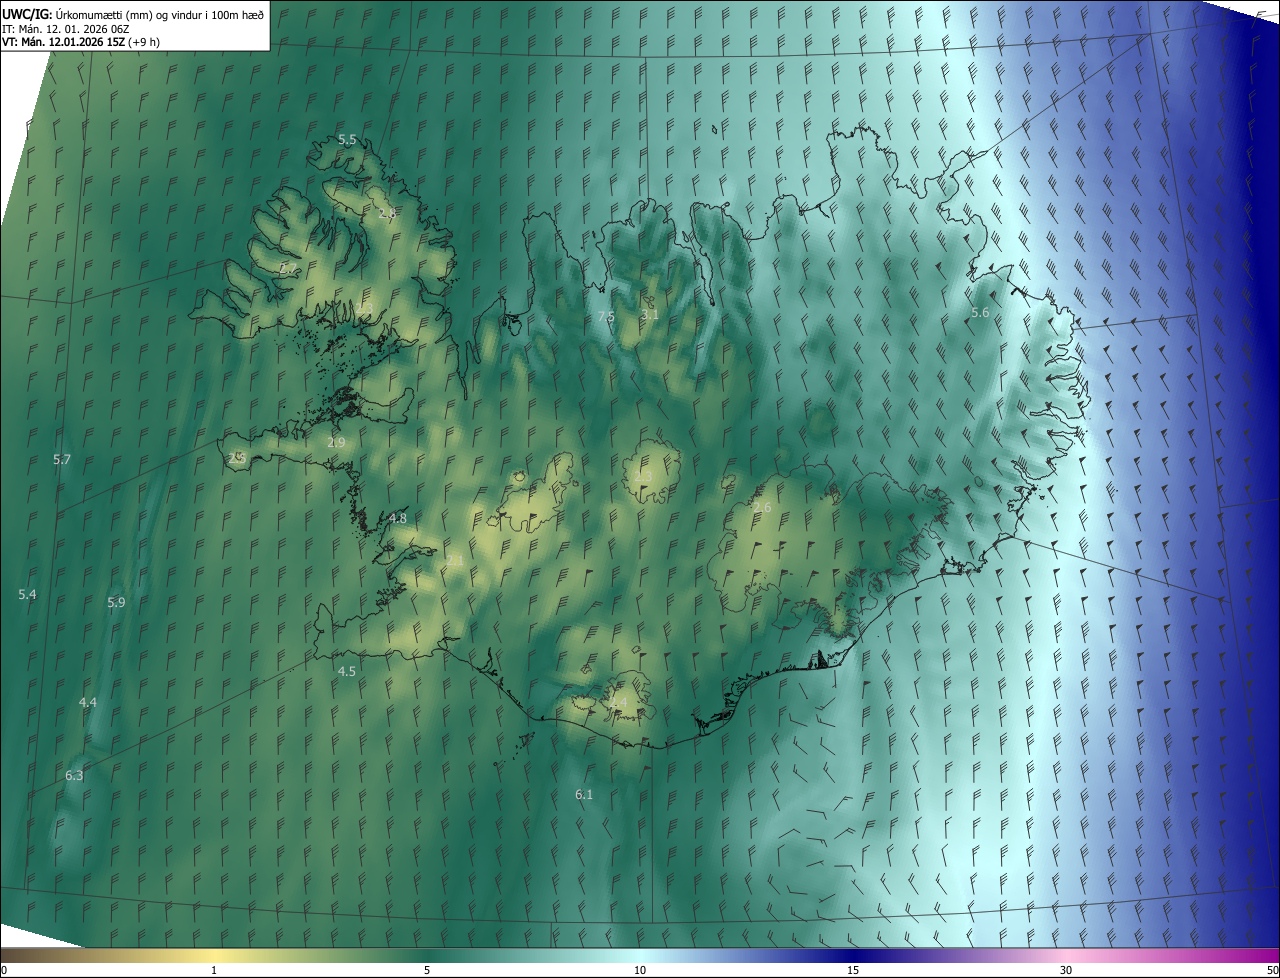This screenshot has height=978, width=1280.
Task: Click the 10 tick on the color scale
Action: tap(640, 970)
